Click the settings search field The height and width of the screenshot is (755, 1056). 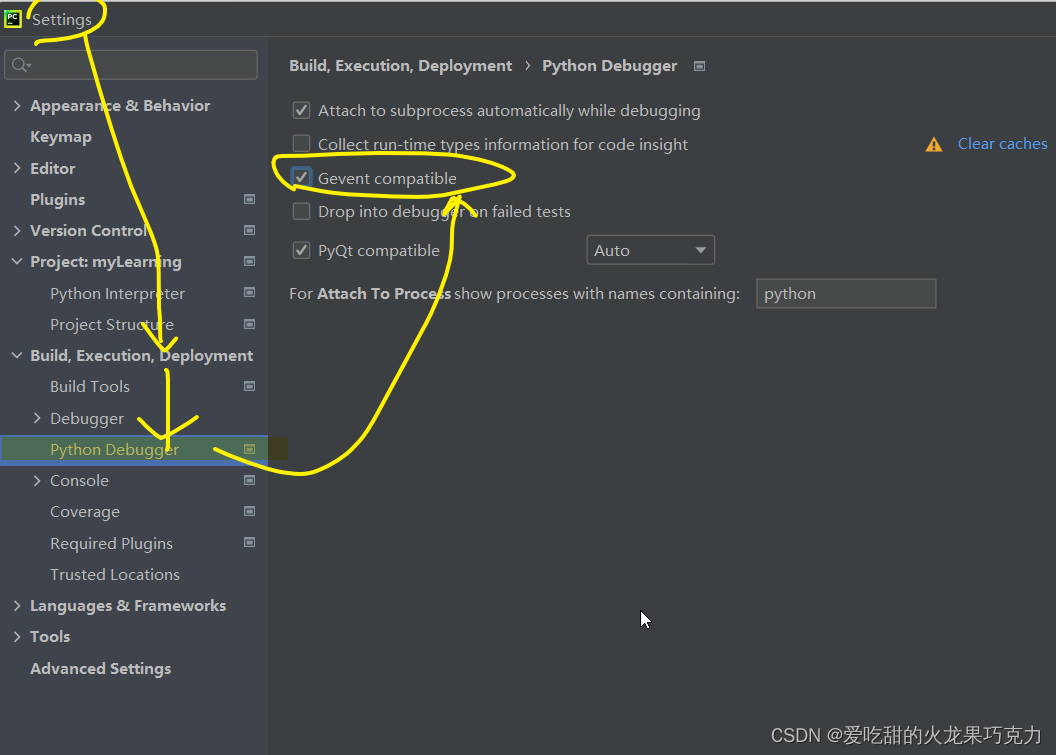(131, 65)
